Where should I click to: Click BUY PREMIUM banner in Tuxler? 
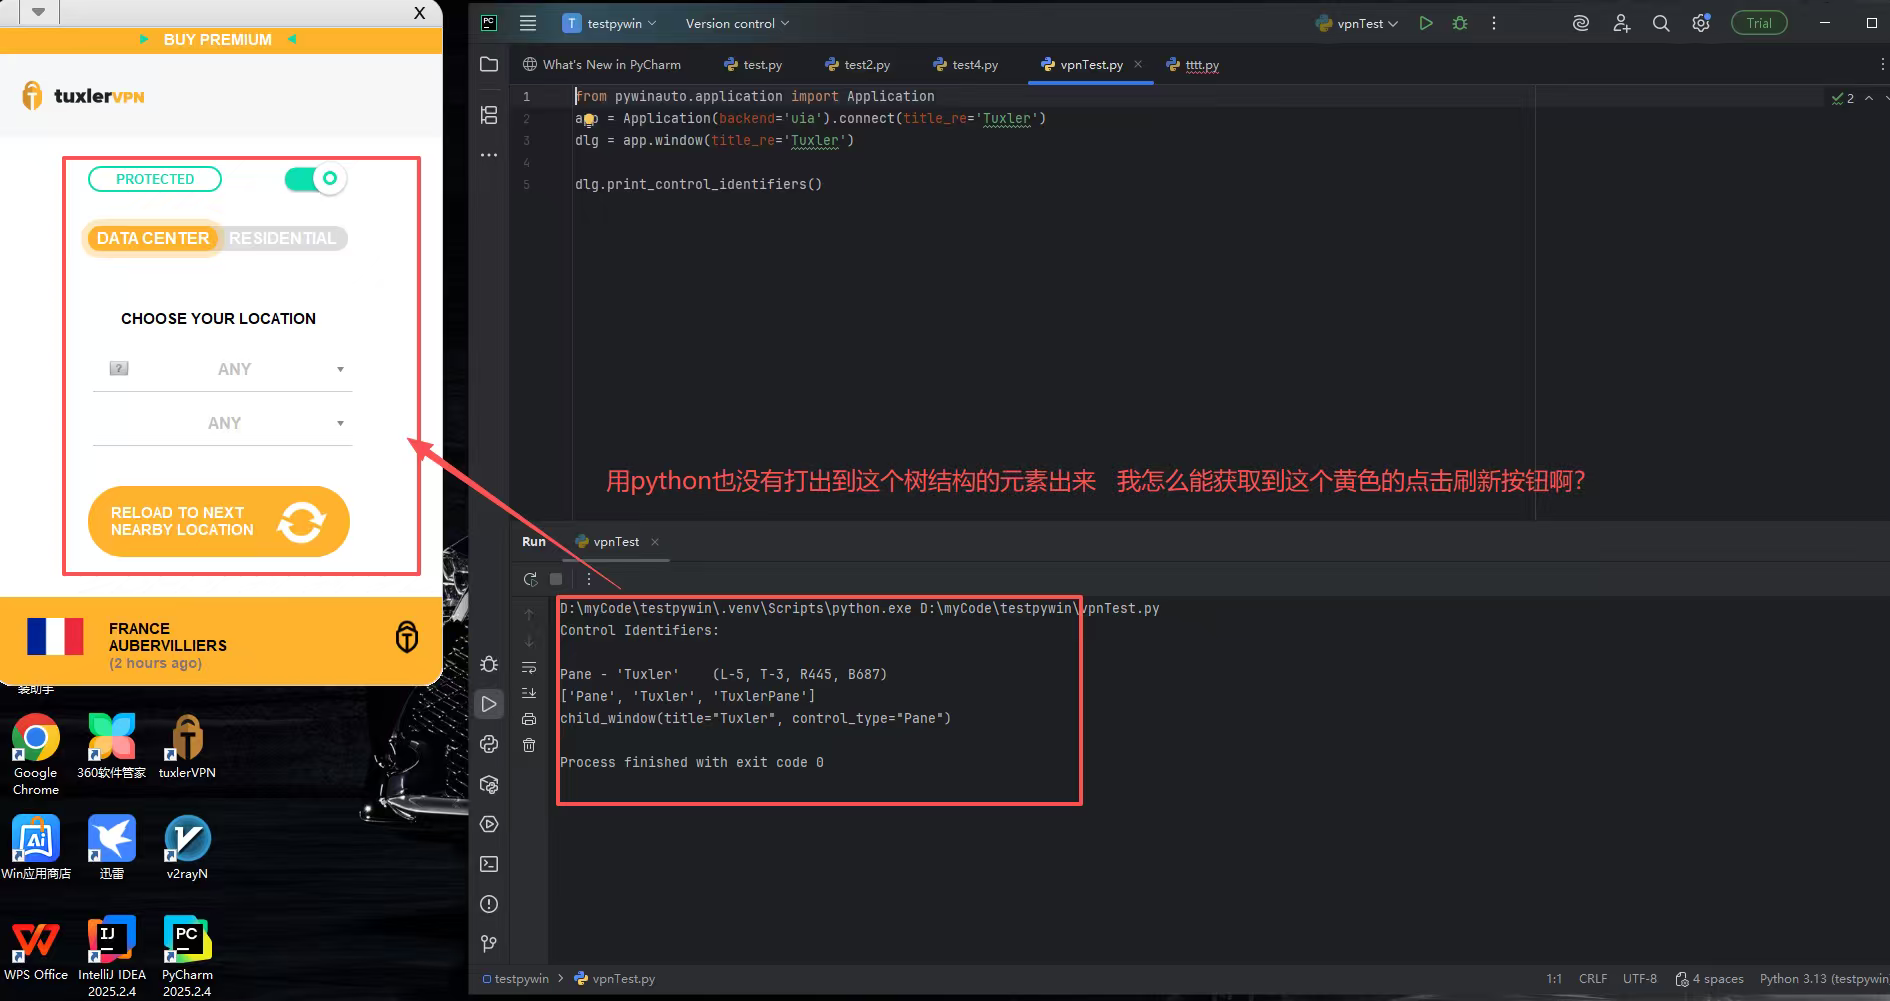point(218,40)
